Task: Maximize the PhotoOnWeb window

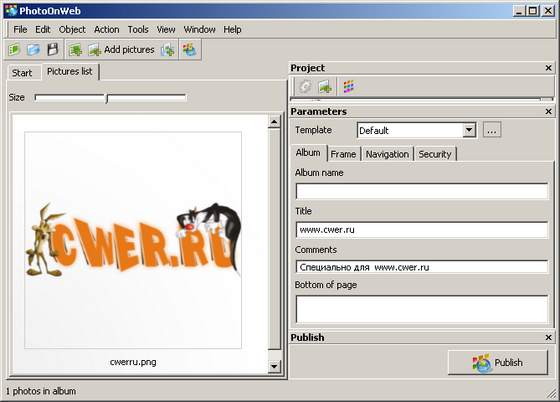Action: [x=532, y=11]
